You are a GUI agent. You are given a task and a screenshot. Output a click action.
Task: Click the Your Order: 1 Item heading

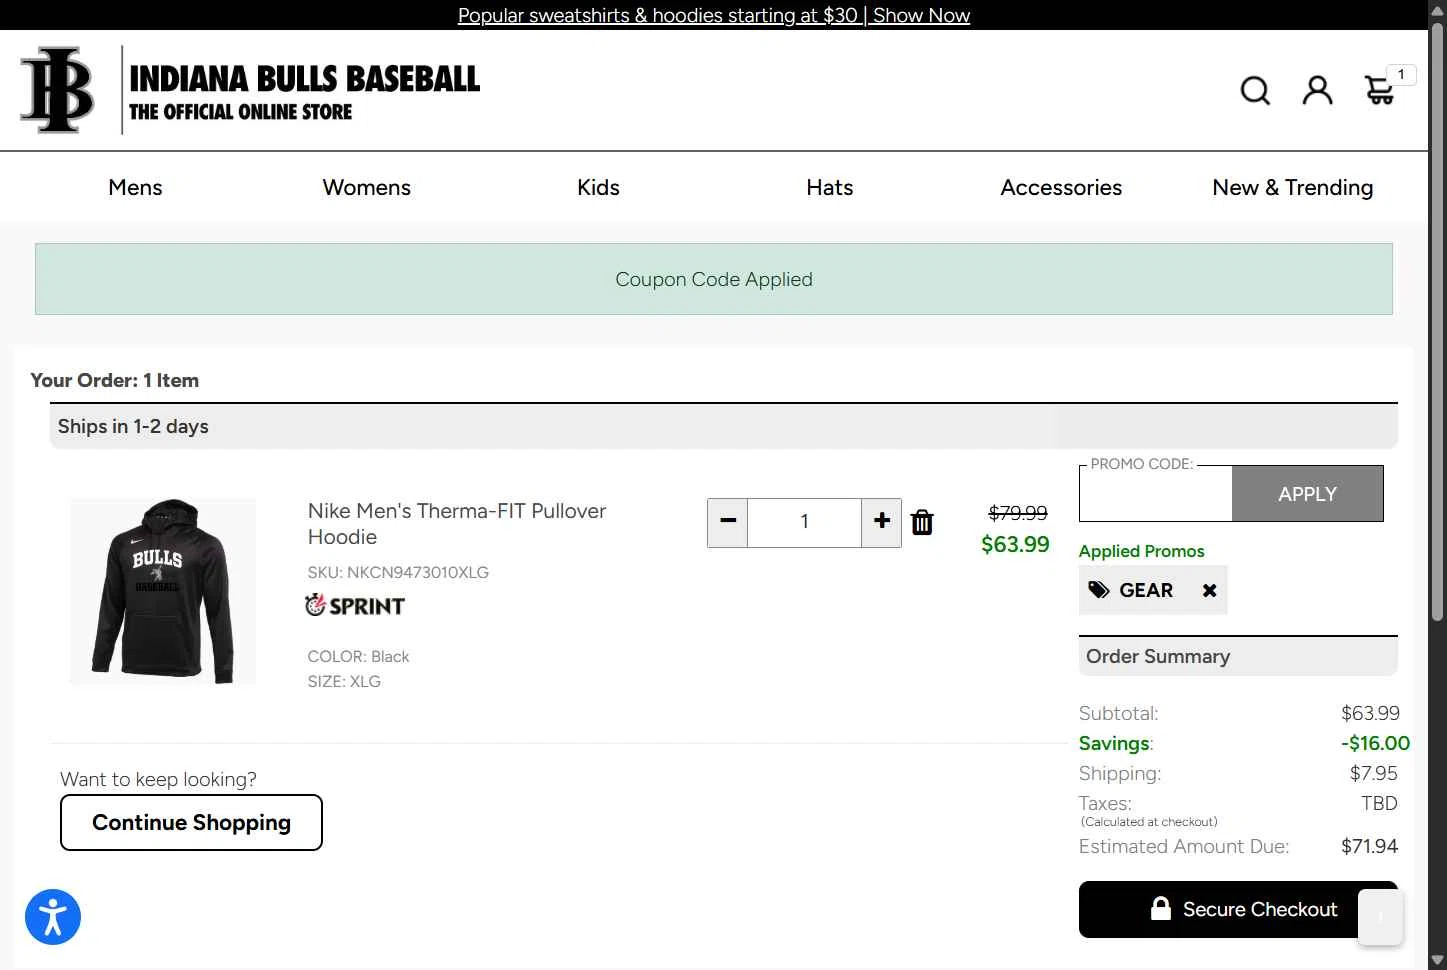click(115, 380)
